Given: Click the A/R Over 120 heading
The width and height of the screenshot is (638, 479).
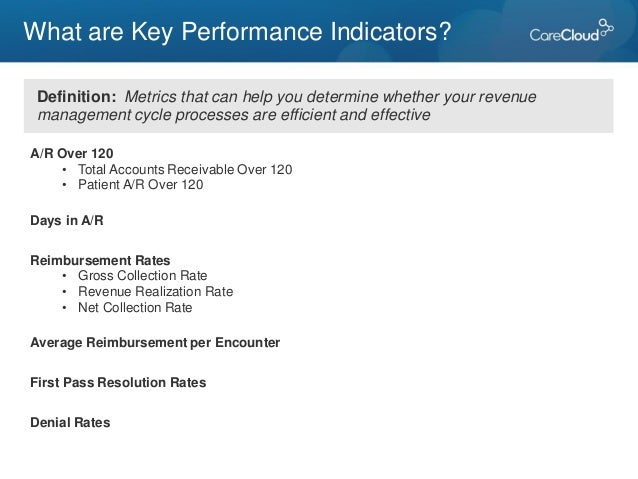Looking at the screenshot, I should 72,153.
